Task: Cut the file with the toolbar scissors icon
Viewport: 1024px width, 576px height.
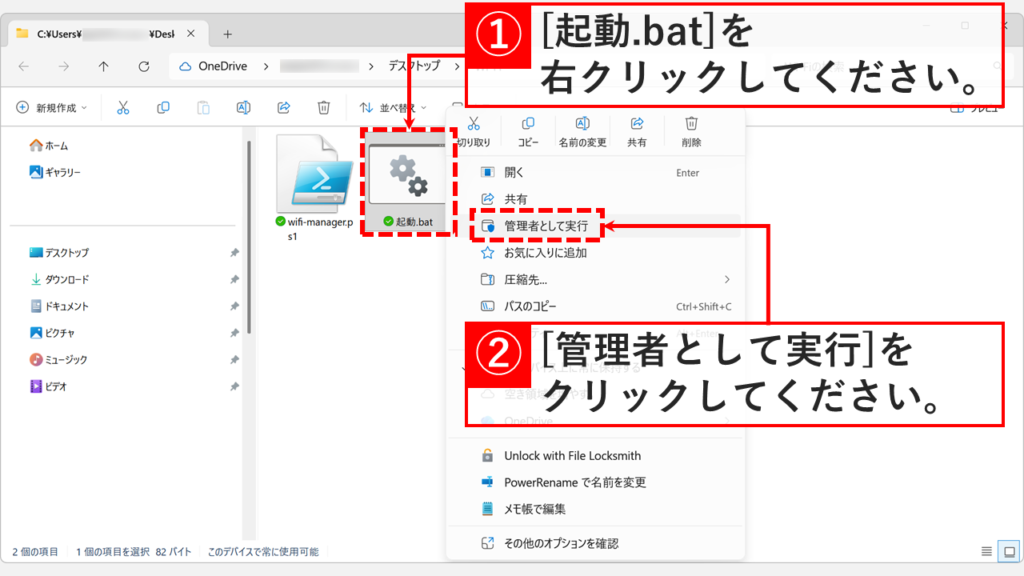Action: point(123,107)
